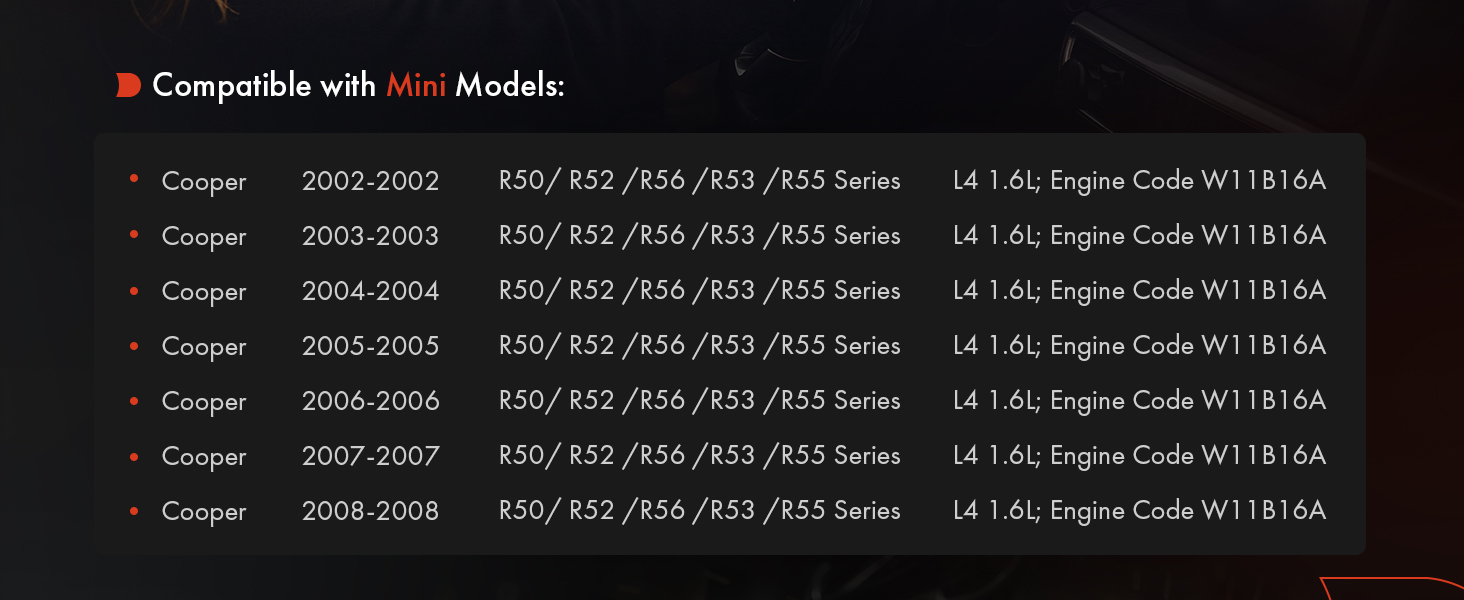Select the 2007-2007 year range
1464x600 pixels.
pos(370,456)
